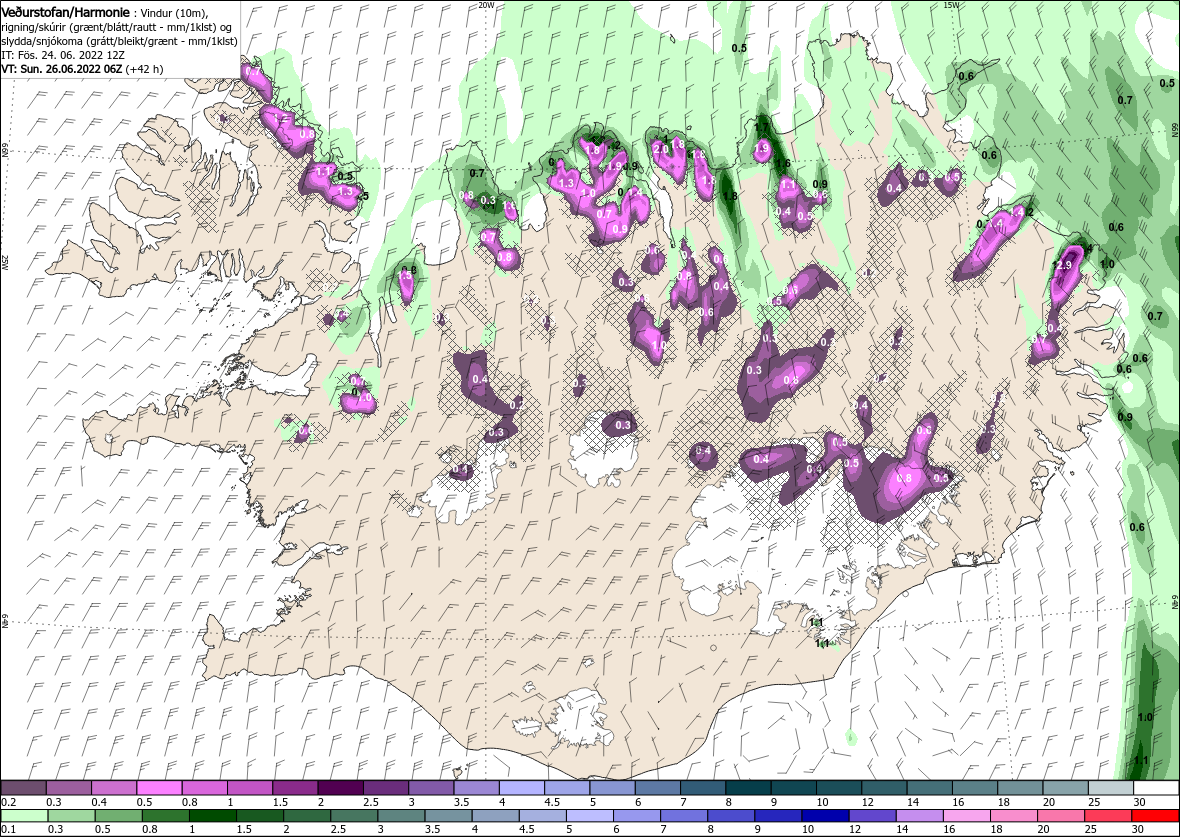Click the white 30 snow legend swatch

click(x=1157, y=788)
